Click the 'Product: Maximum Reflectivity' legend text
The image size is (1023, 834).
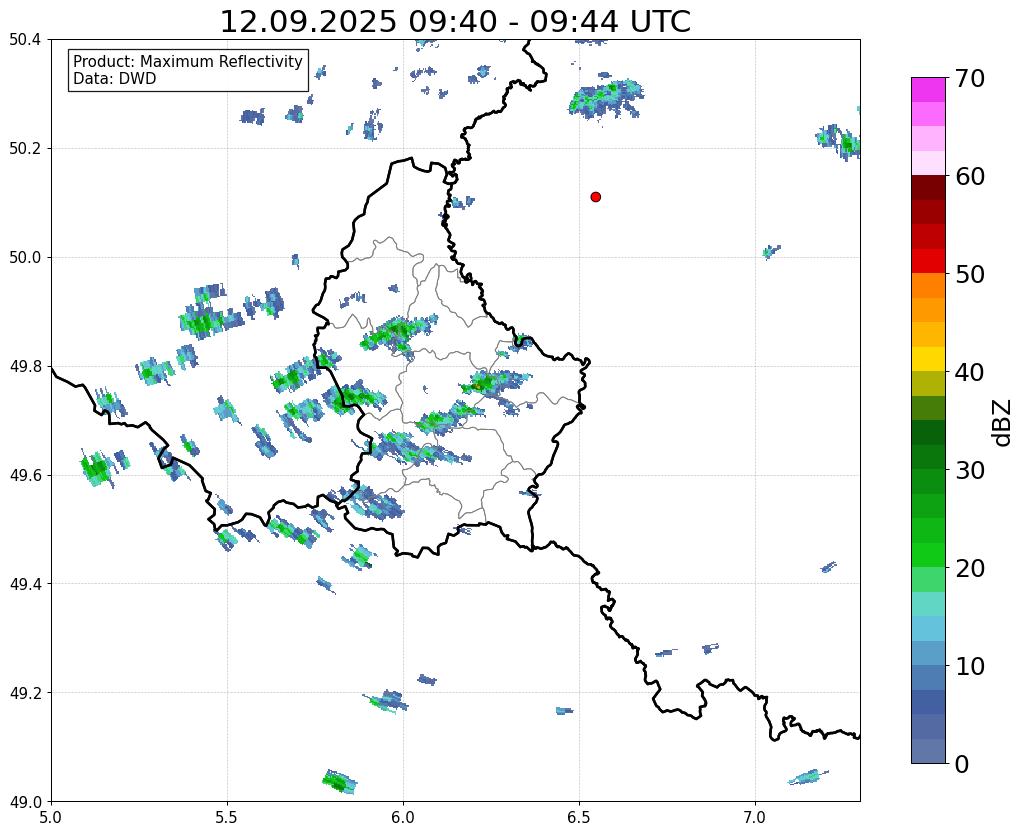[x=188, y=61]
